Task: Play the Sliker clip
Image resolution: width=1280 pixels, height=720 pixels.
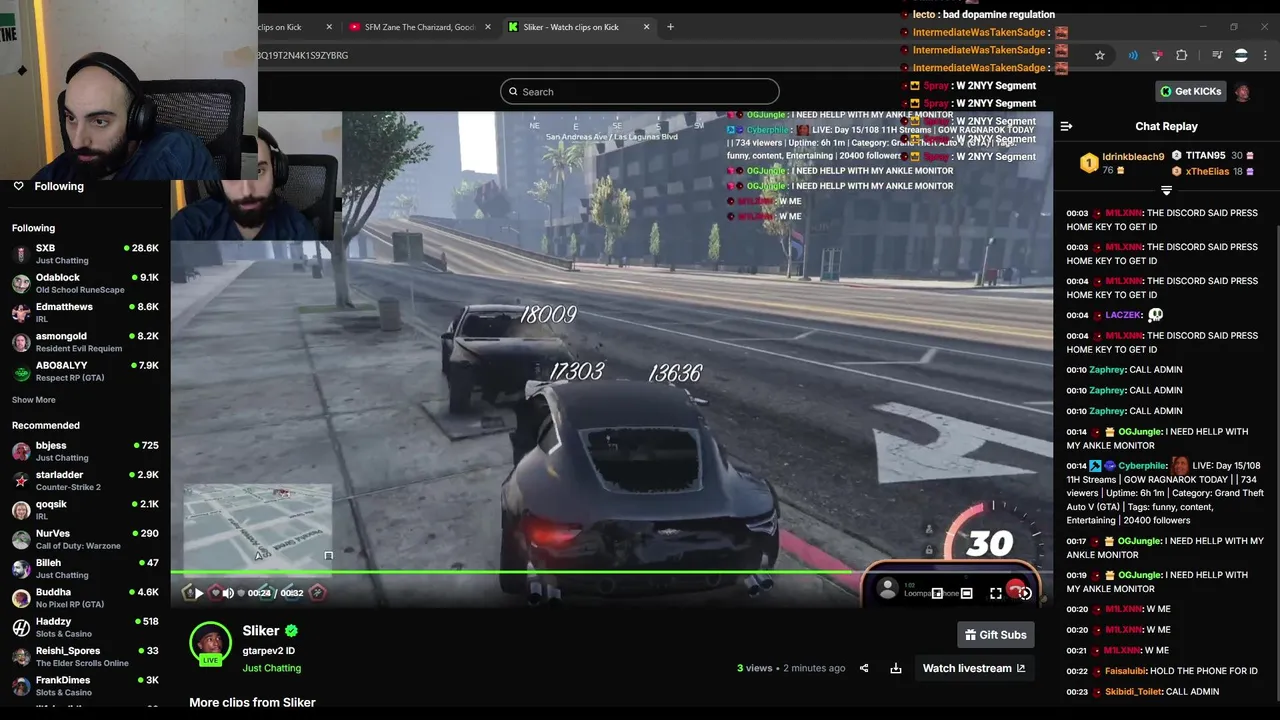Action: pyautogui.click(x=199, y=593)
